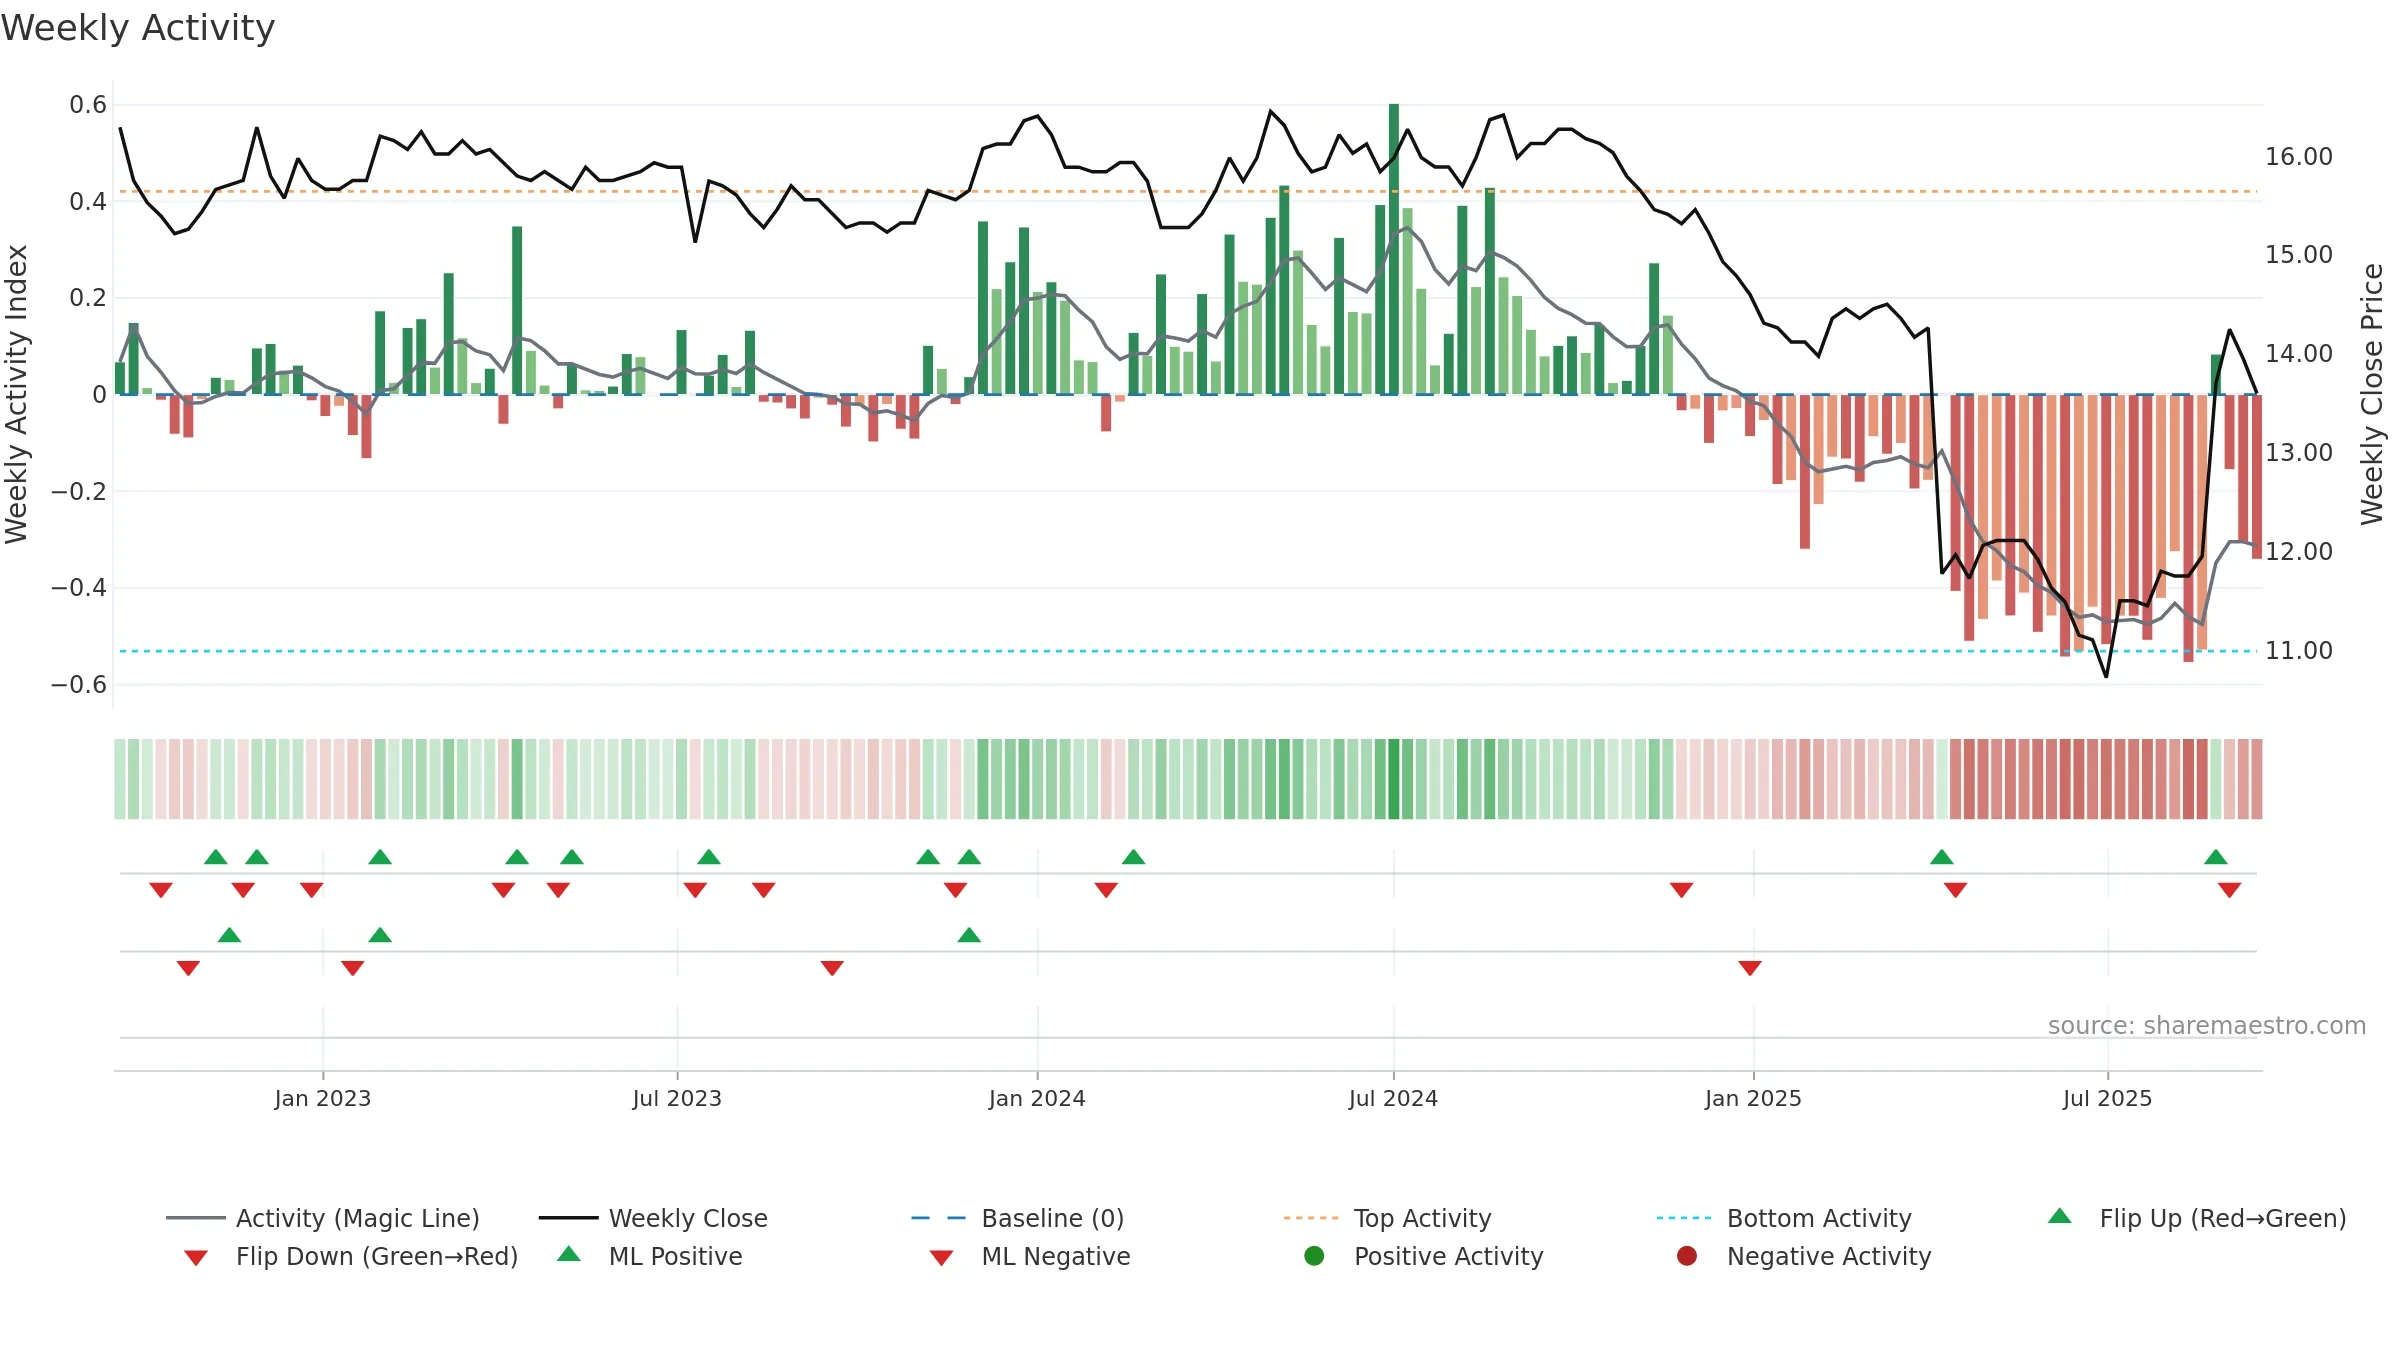The image size is (2400, 1350).
Task: Click darkest green heatmap cell at Jul 2024
Action: [x=1394, y=779]
